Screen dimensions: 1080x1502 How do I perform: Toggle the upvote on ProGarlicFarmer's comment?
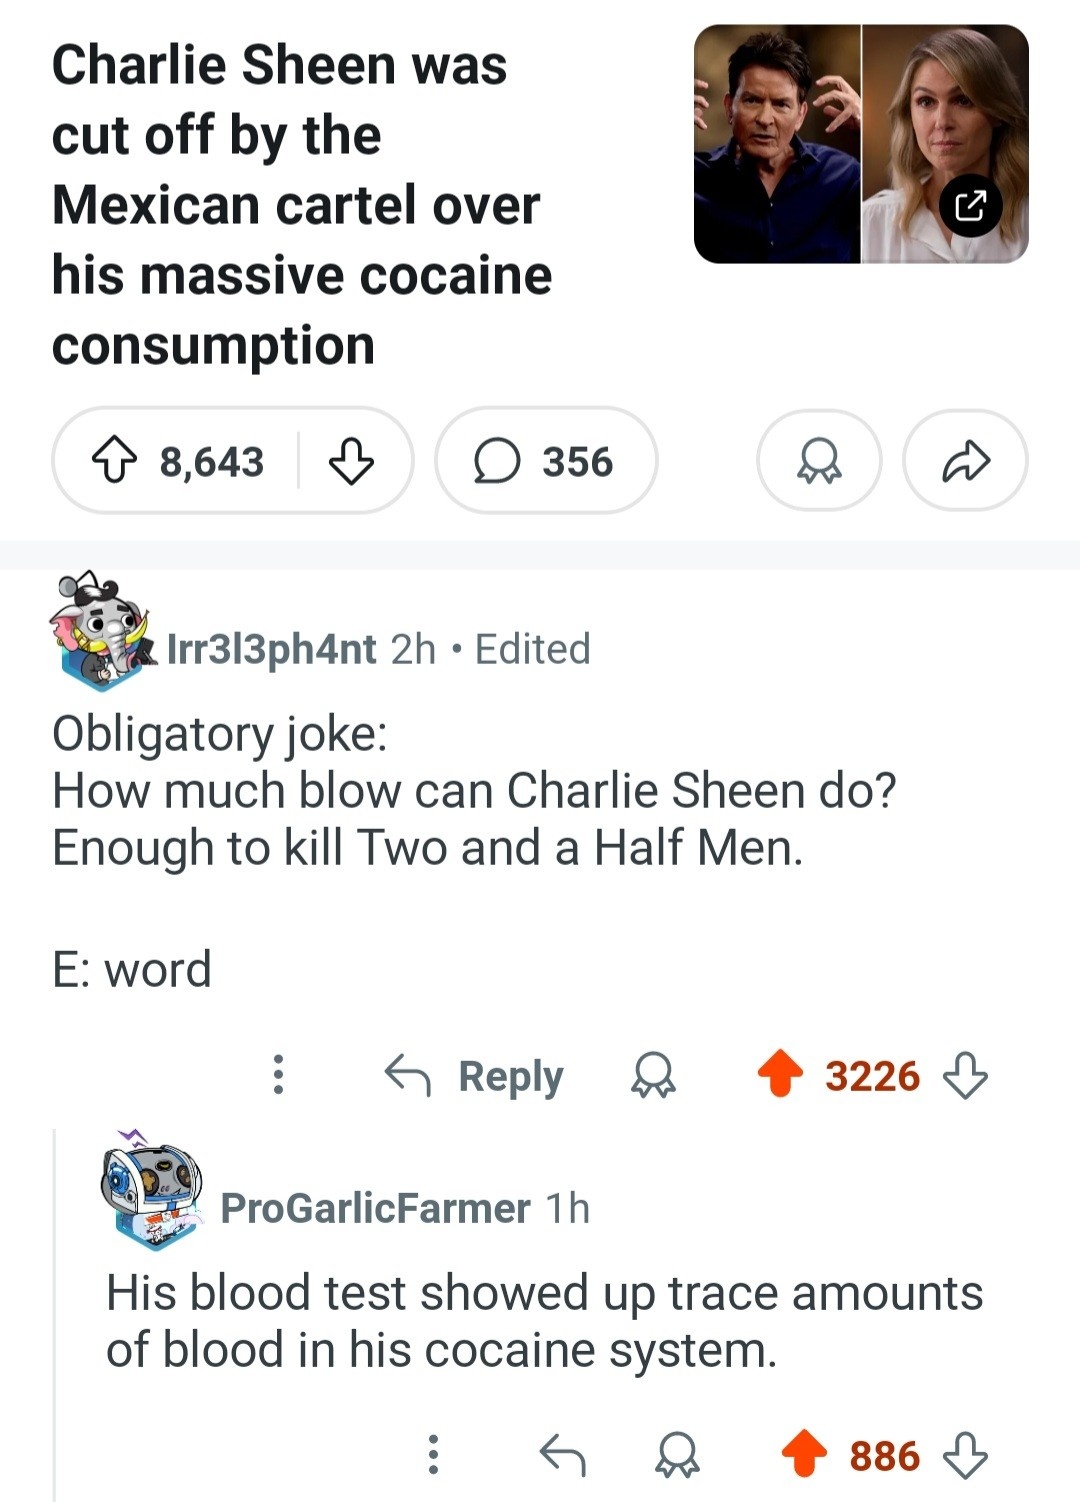tap(805, 1455)
